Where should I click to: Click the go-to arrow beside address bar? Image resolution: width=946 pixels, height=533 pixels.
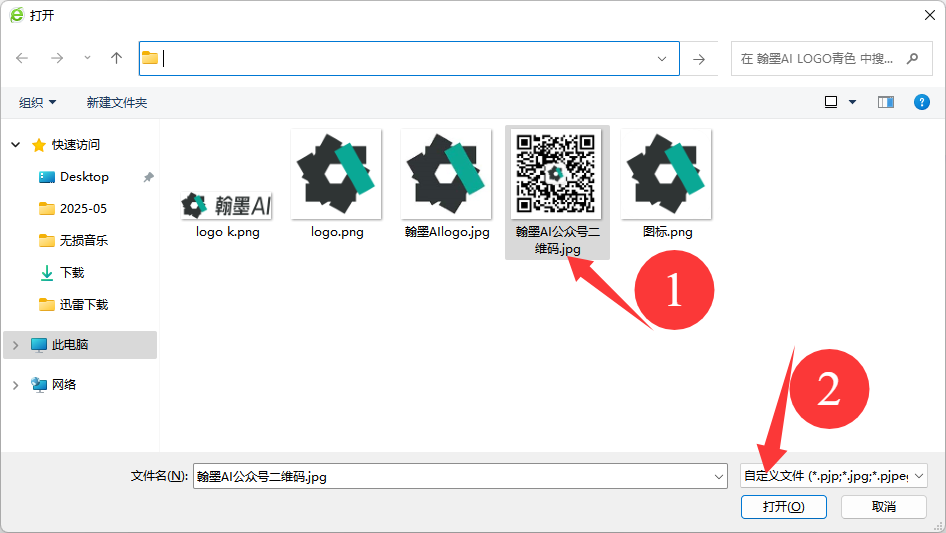(699, 59)
